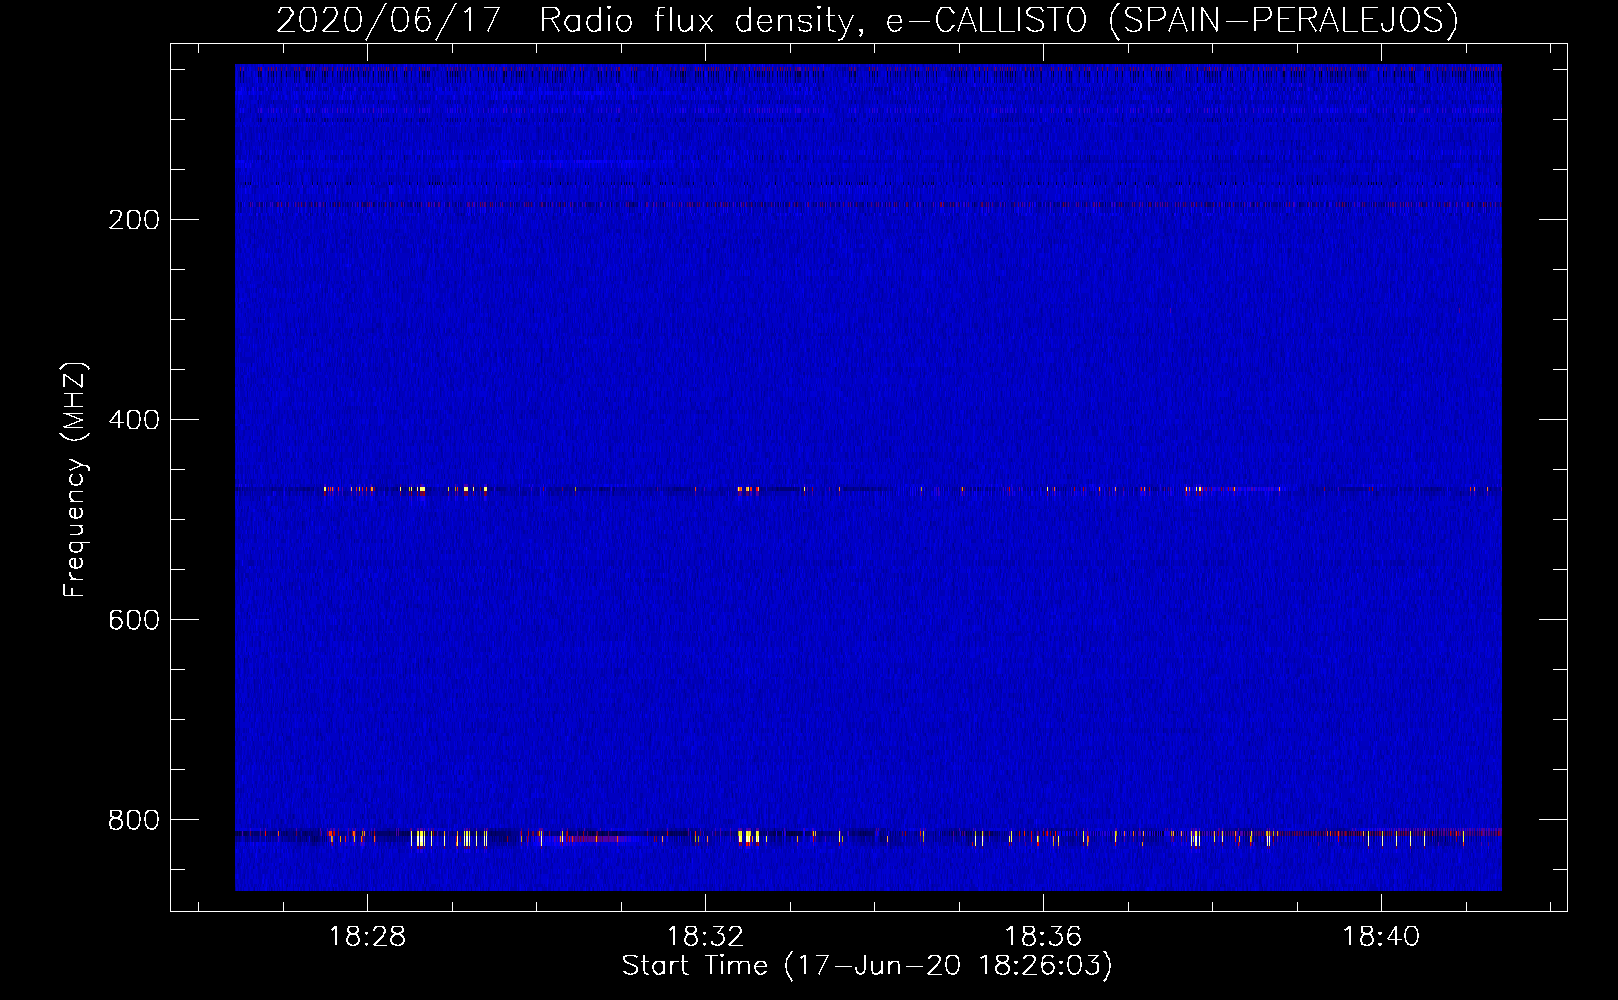Select the 800 frequency tick label
Image resolution: width=1618 pixels, height=1000 pixels.
(134, 820)
